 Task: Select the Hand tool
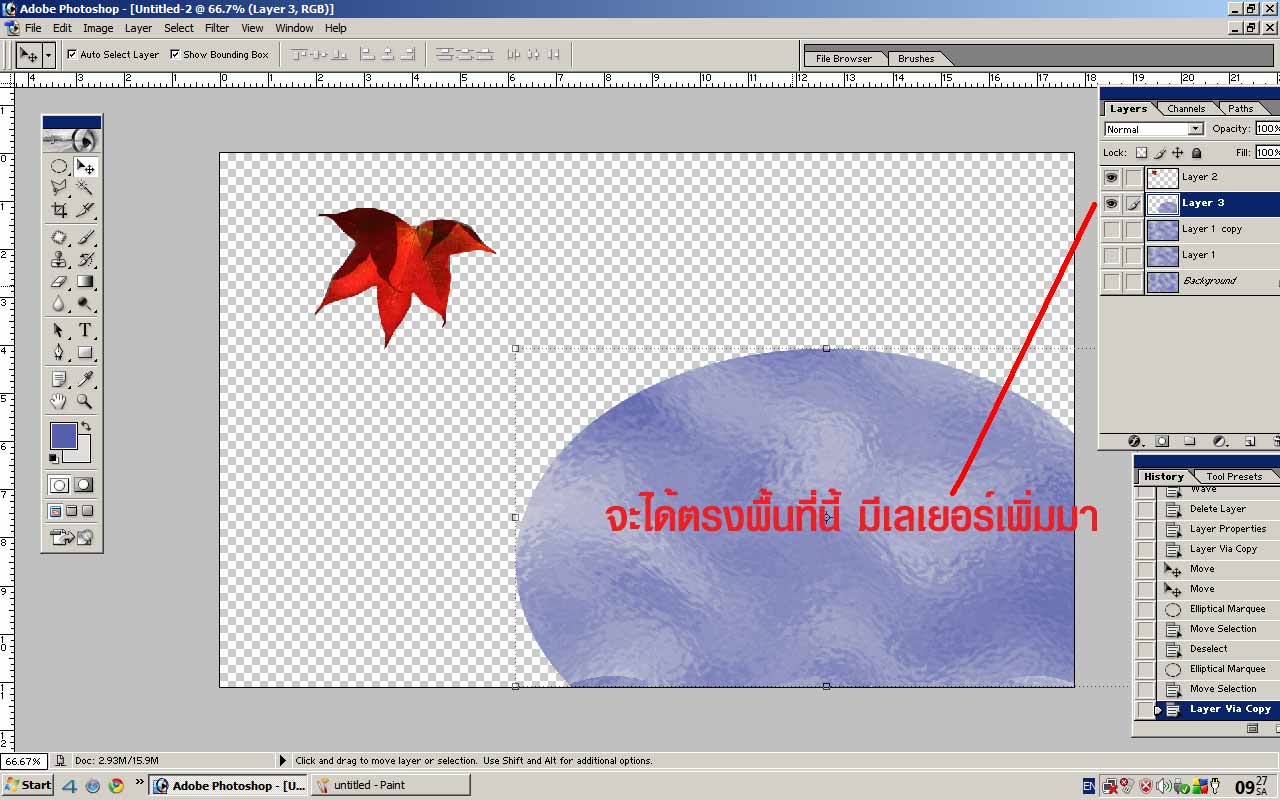point(59,401)
